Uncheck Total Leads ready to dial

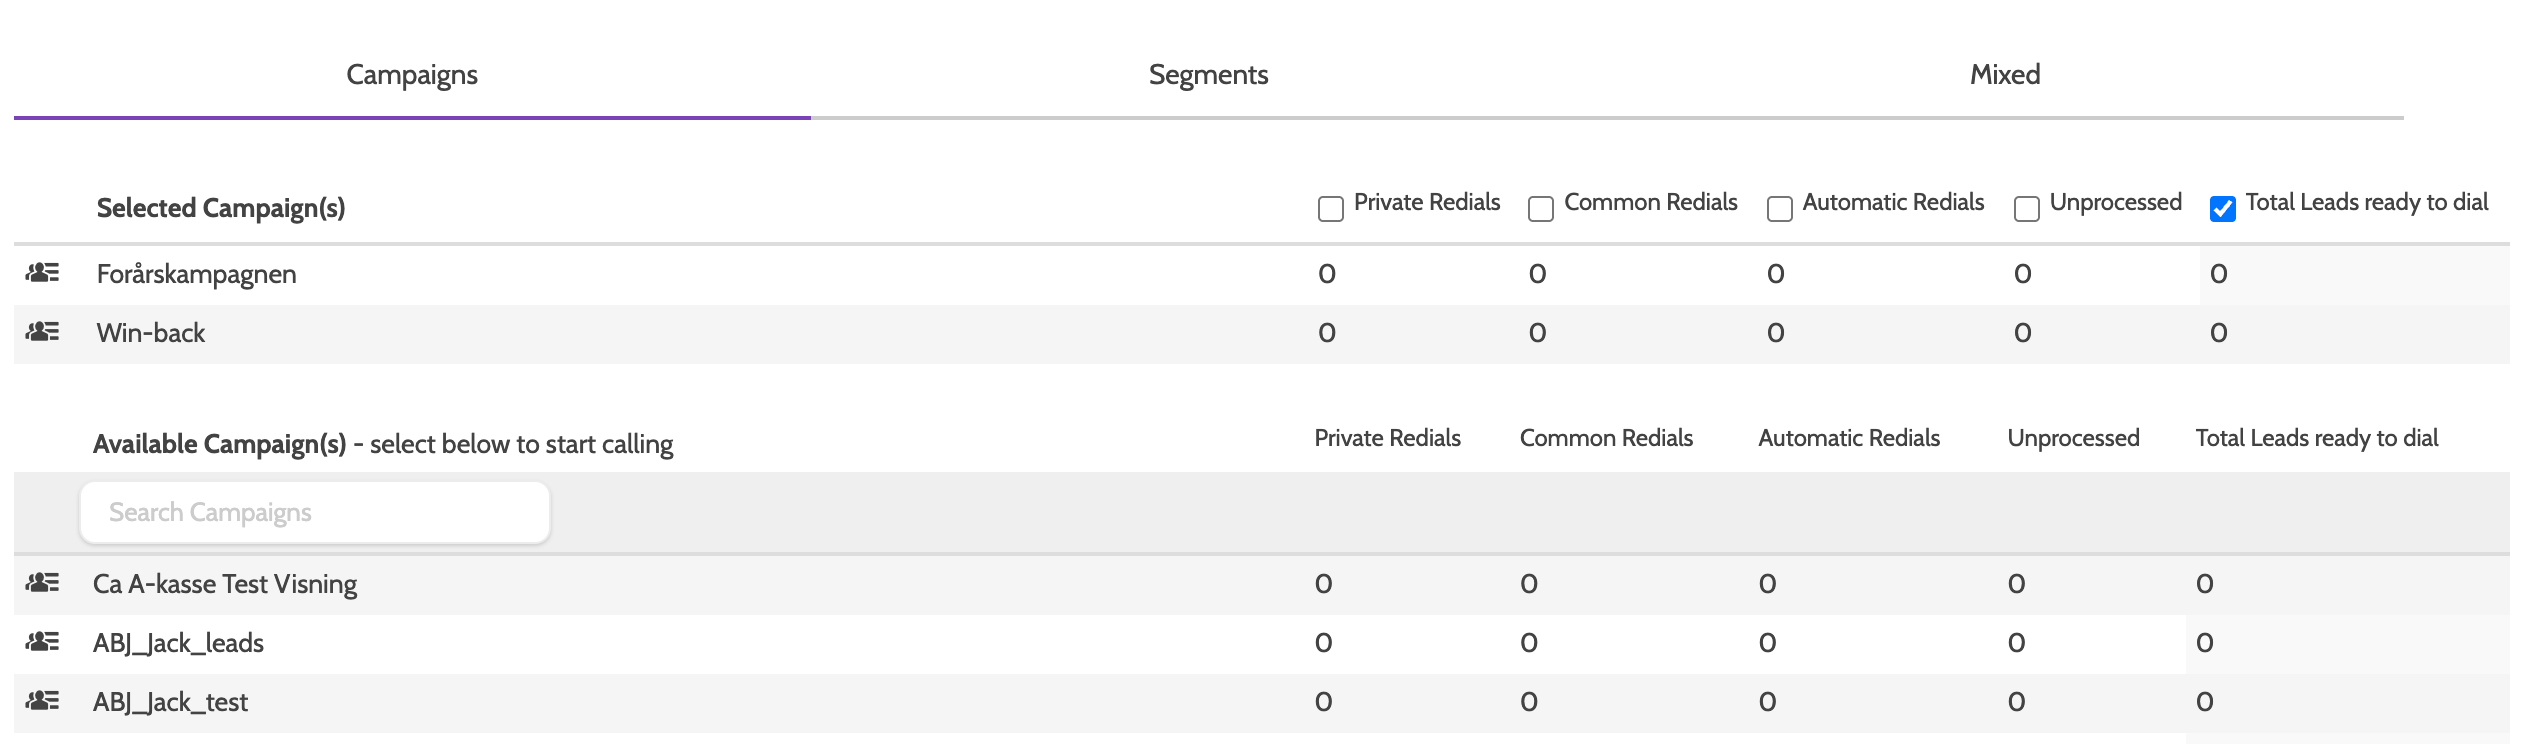[2222, 208]
